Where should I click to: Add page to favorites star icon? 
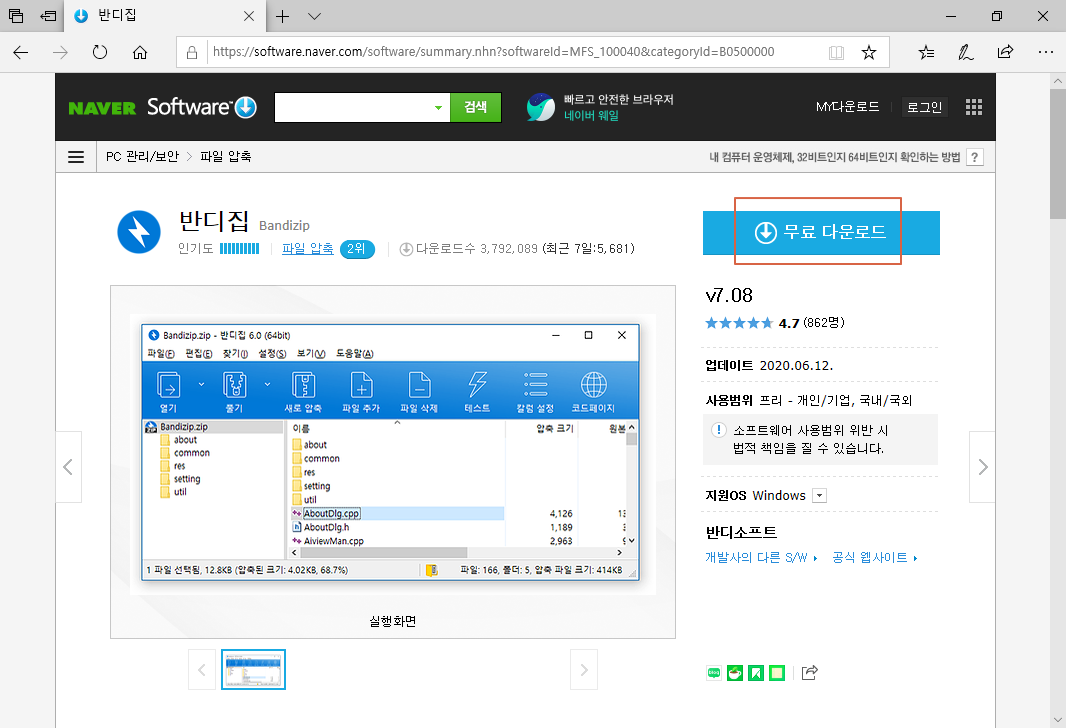[869, 52]
